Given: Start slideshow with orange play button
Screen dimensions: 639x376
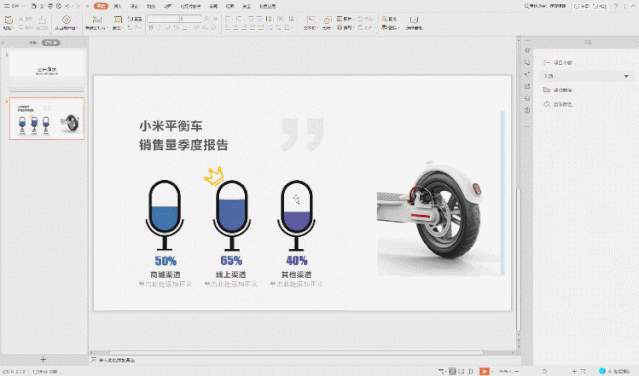Looking at the screenshot, I should pyautogui.click(x=484, y=371).
